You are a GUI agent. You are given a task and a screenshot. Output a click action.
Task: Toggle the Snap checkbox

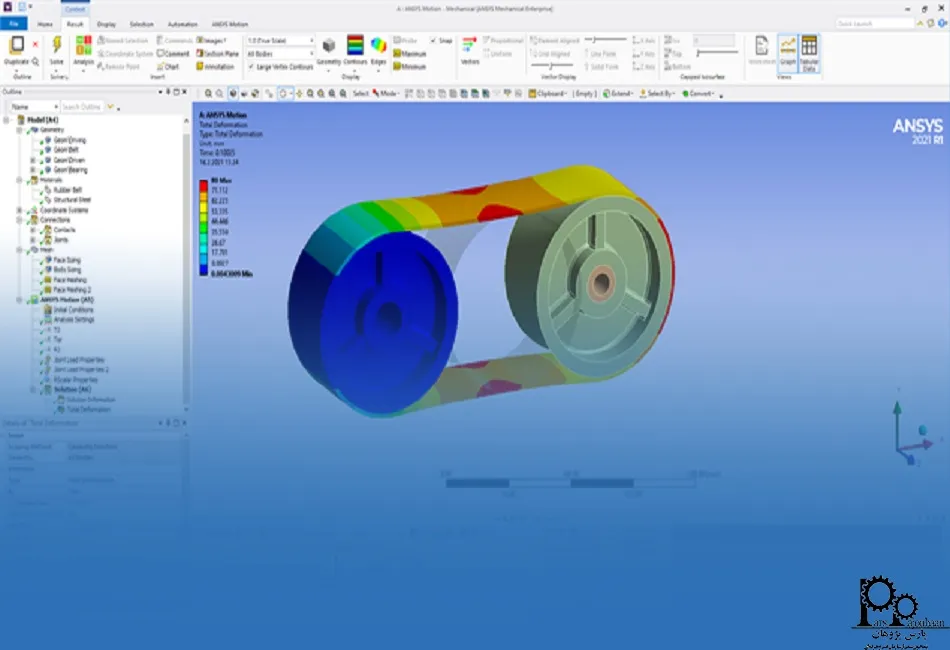[433, 41]
